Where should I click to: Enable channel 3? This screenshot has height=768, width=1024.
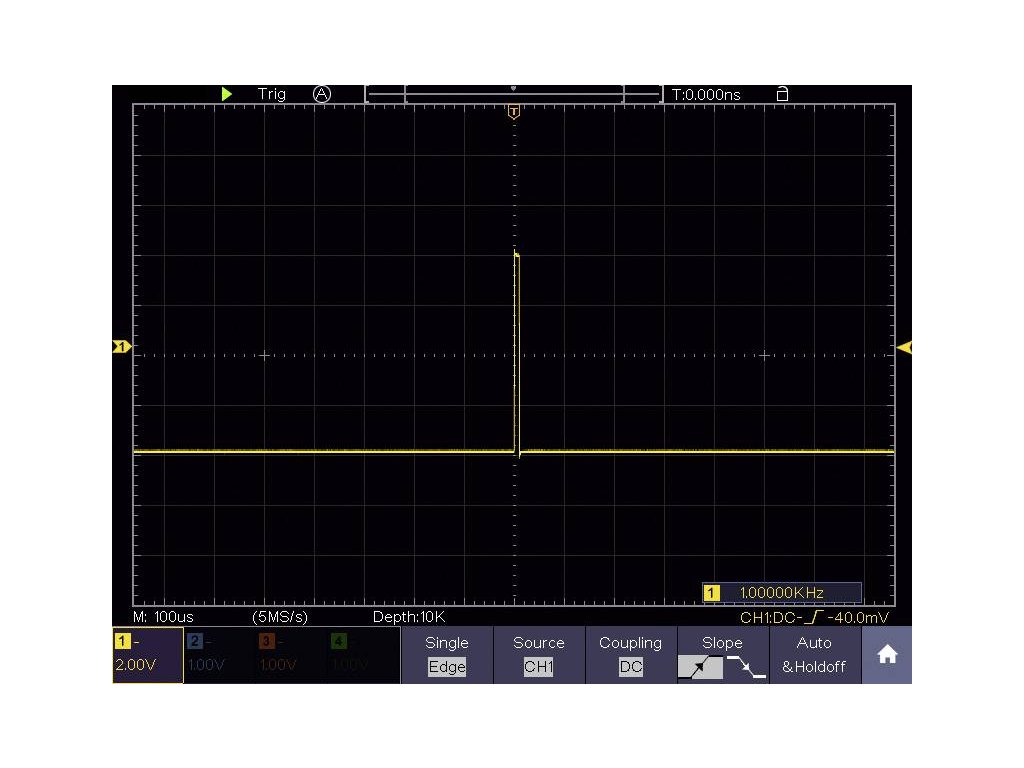[x=291, y=655]
